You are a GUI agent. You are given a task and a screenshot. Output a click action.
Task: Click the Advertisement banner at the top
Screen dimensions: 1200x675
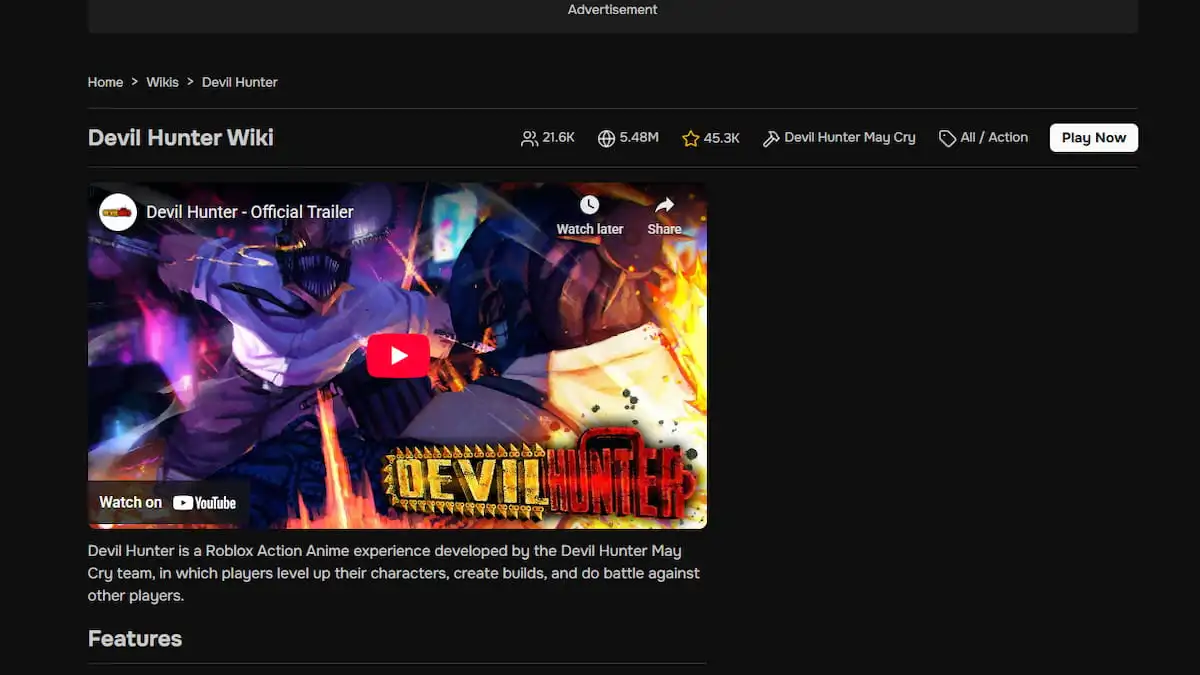612,12
